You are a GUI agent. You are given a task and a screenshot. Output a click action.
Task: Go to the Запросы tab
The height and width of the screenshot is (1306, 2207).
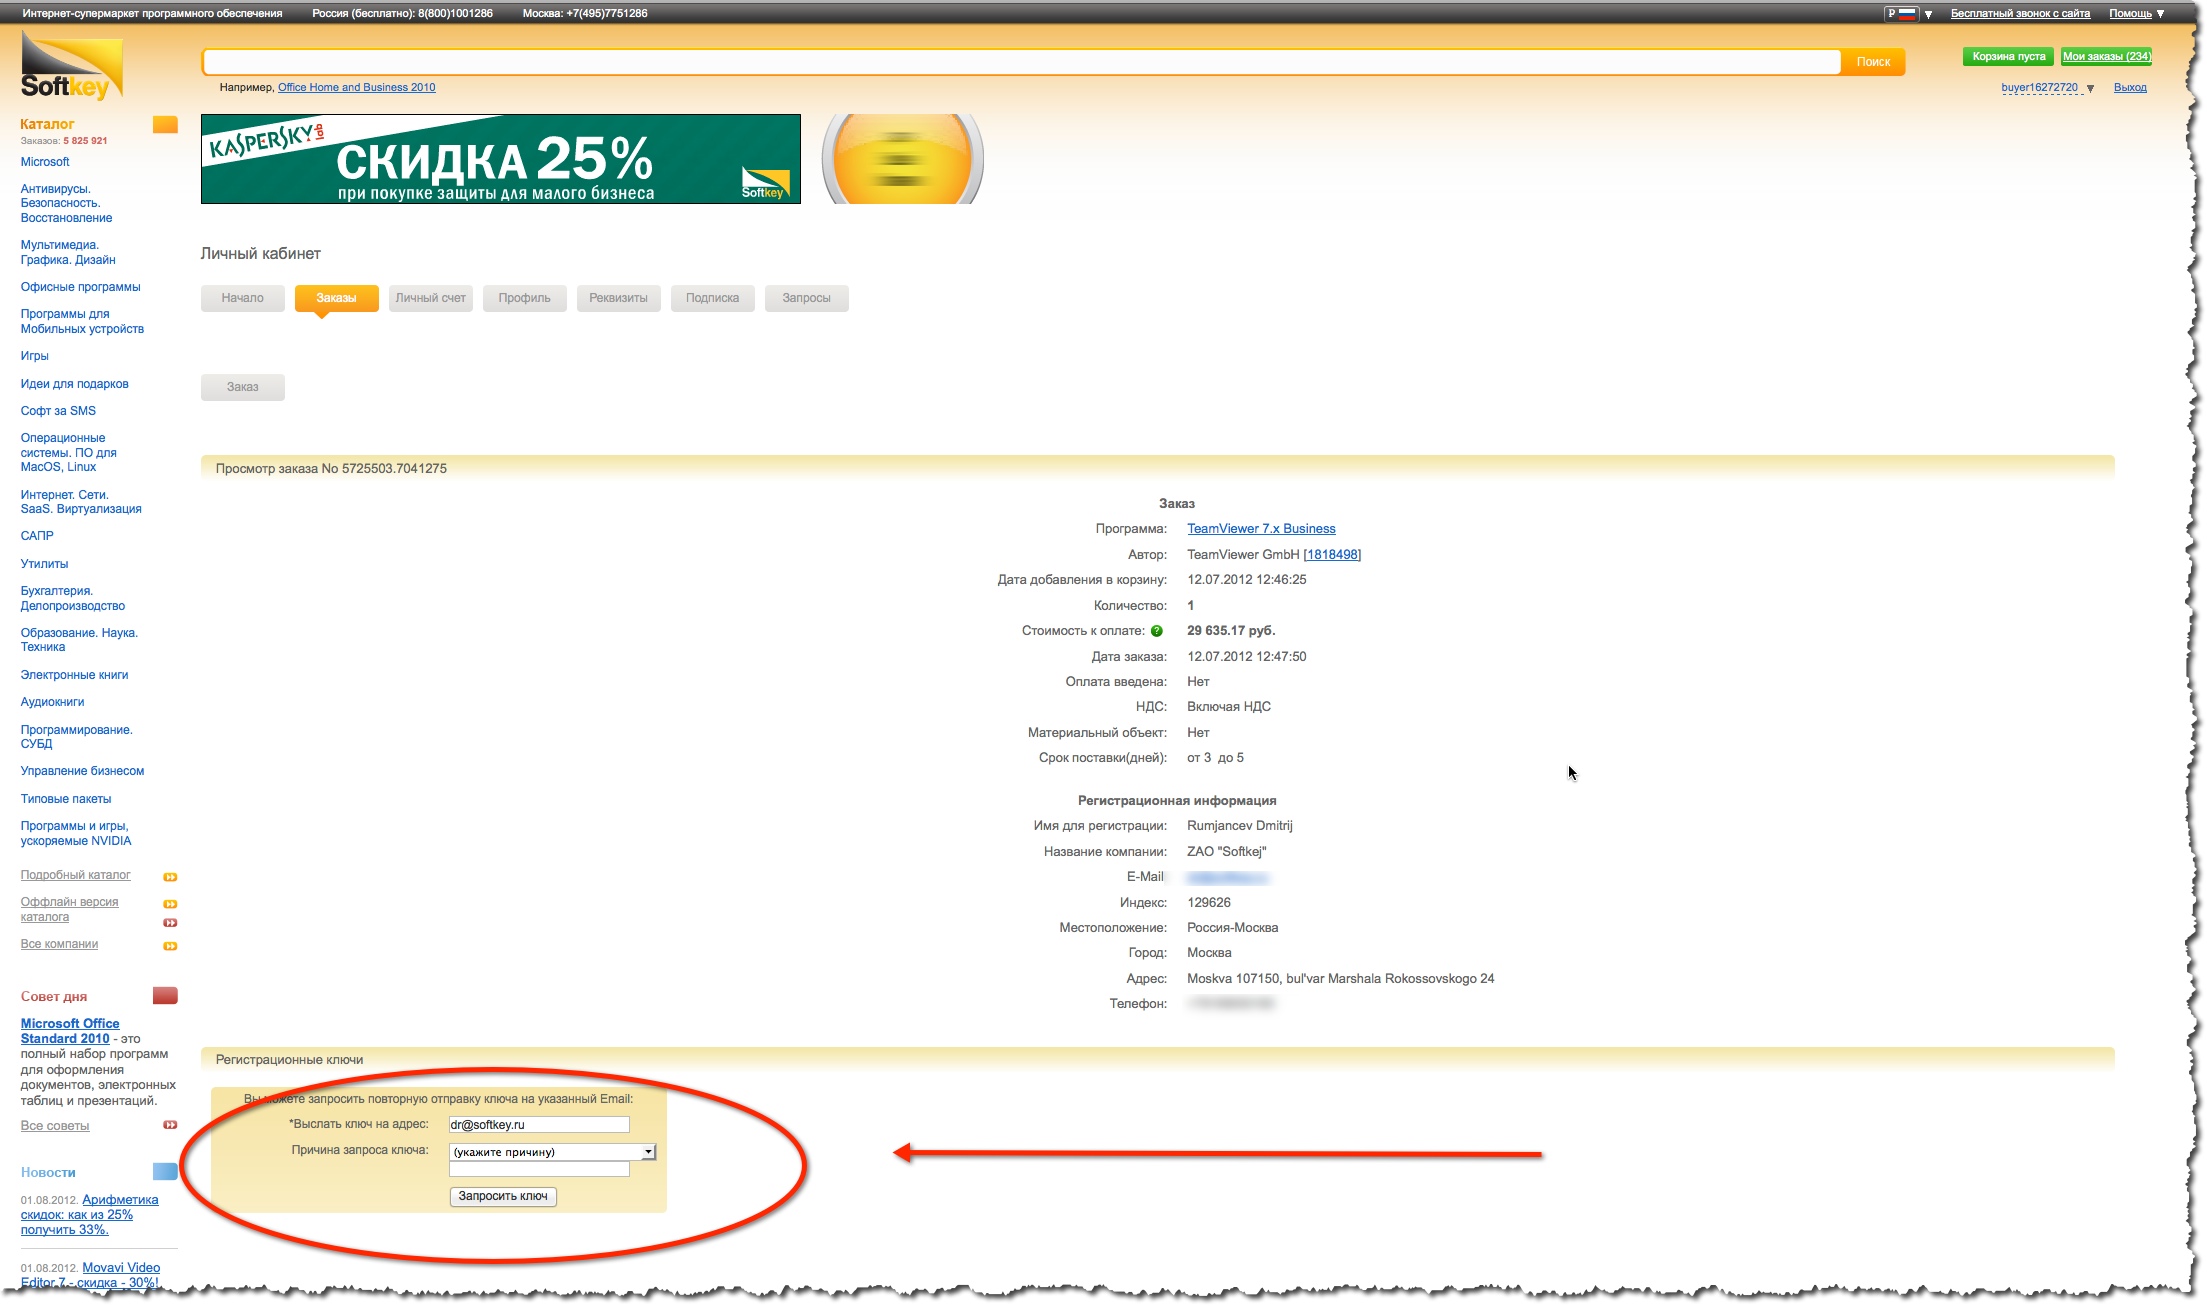[x=806, y=298]
